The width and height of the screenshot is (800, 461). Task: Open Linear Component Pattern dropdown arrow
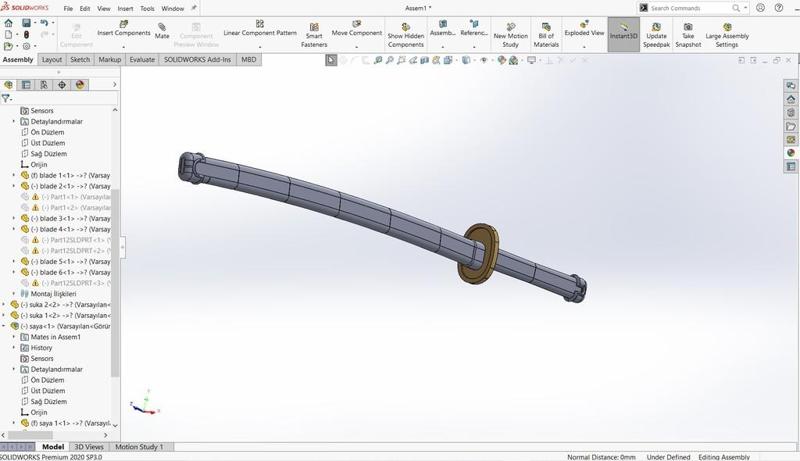[x=260, y=47]
